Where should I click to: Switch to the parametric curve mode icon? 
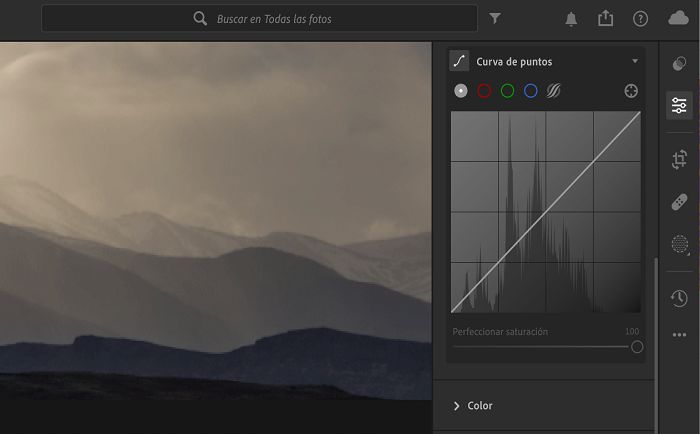point(554,91)
